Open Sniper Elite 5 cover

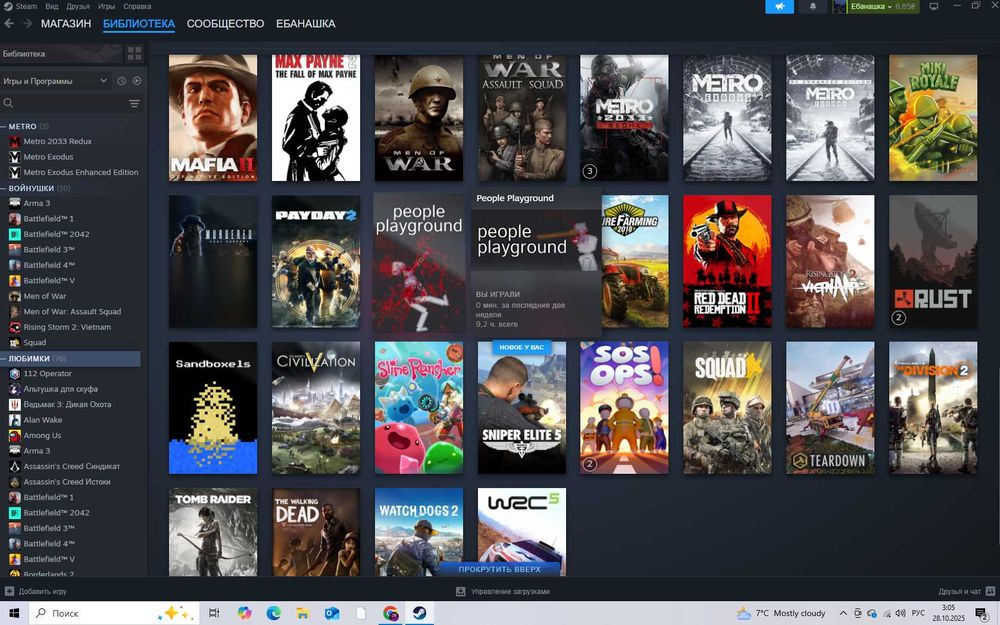coord(522,408)
